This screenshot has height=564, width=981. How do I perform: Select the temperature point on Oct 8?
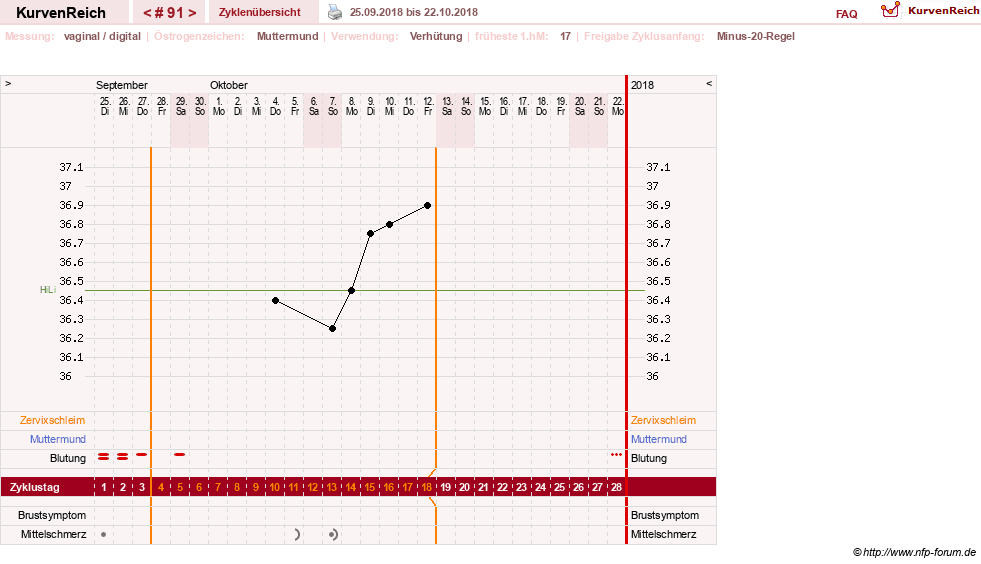[x=352, y=290]
